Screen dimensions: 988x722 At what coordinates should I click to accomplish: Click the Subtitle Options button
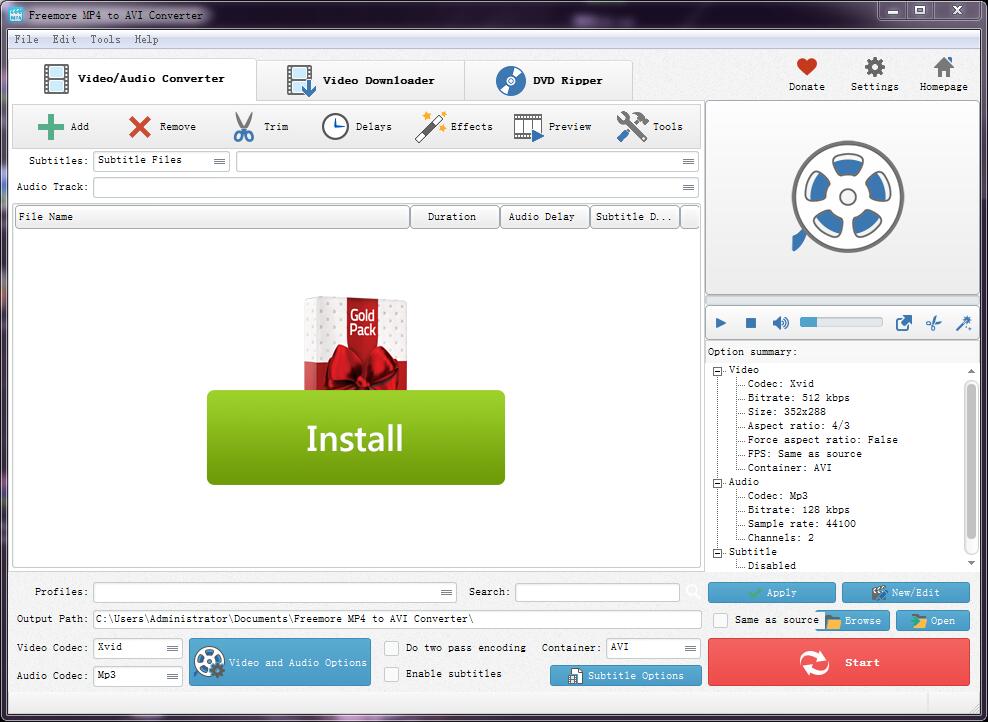point(626,676)
